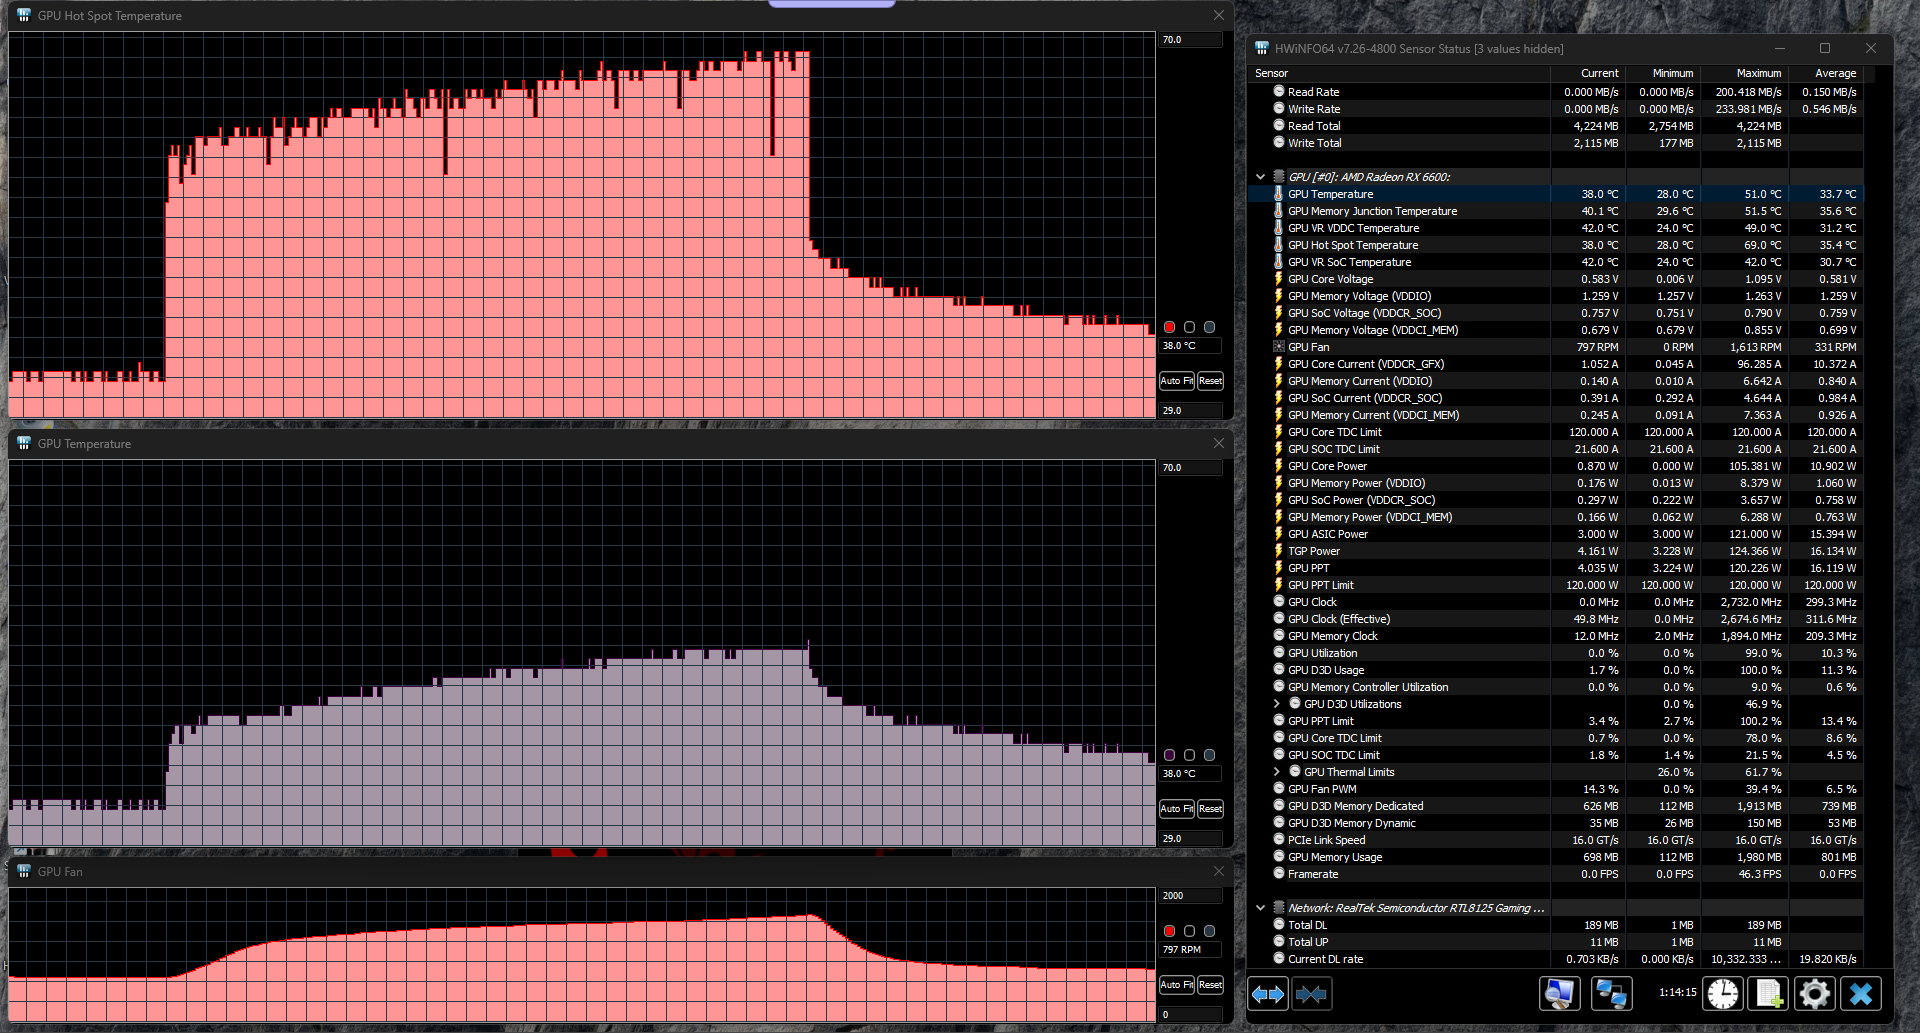Click the fan icon of GPU Fan row
This screenshot has width=1920, height=1033.
(x=1278, y=347)
